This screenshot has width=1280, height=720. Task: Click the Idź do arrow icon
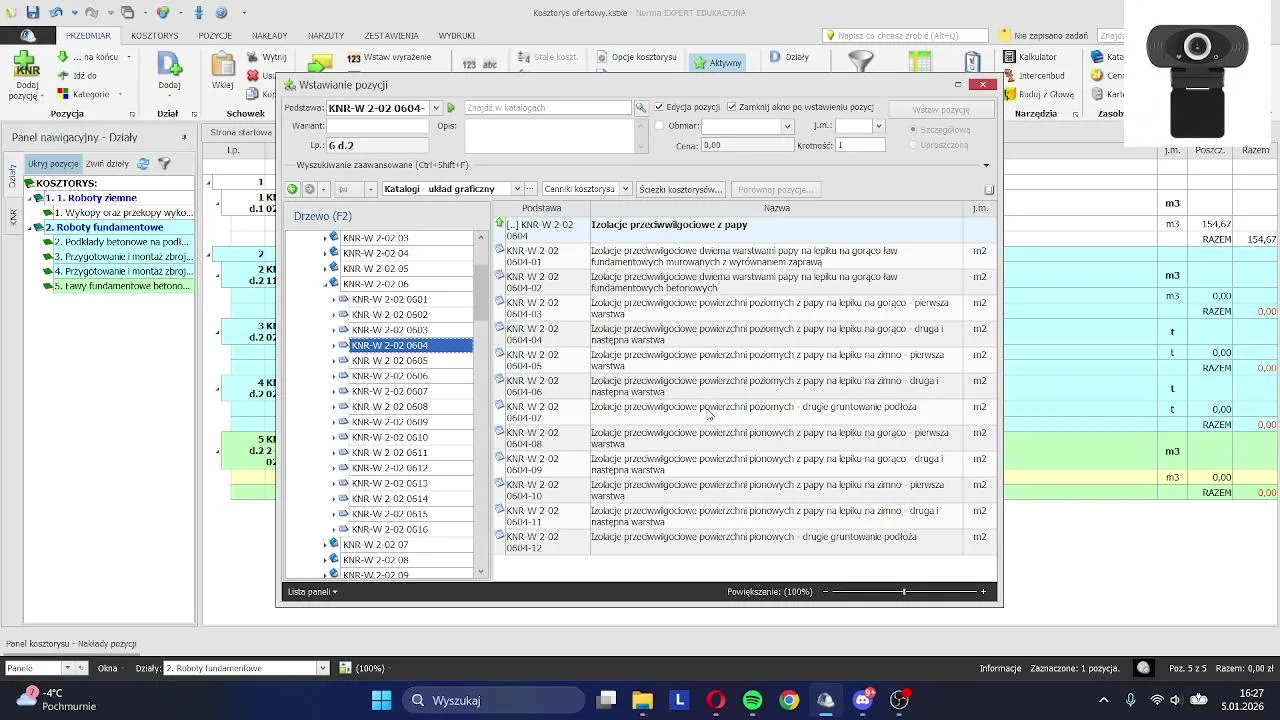pos(62,76)
